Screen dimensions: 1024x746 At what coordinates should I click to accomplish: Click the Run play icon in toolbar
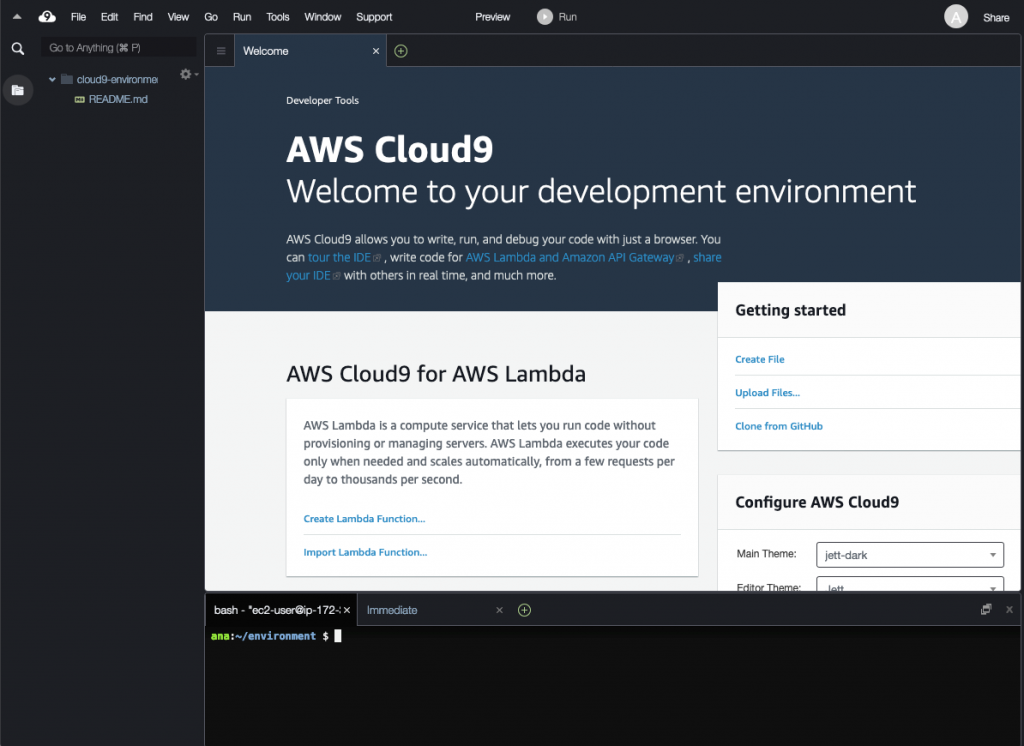pos(545,17)
